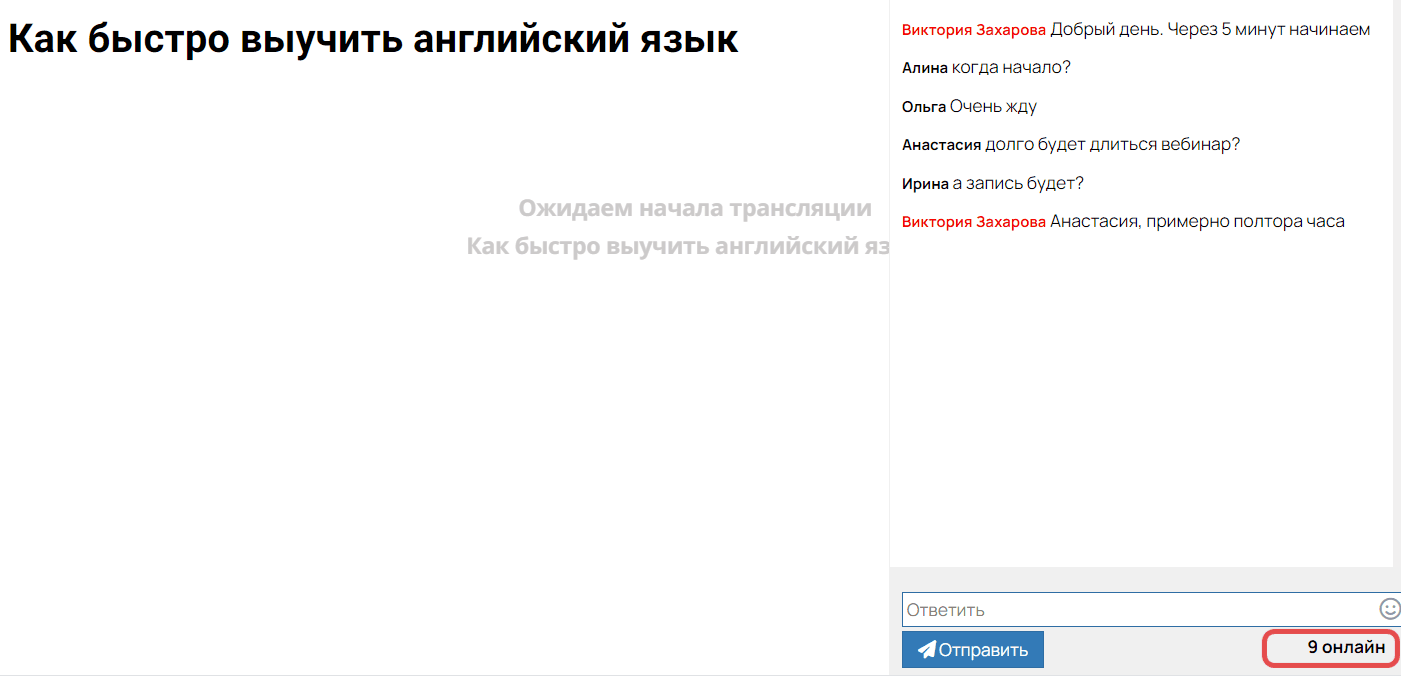
Task: Click the '9 онлайн' viewer counter
Action: (1330, 648)
